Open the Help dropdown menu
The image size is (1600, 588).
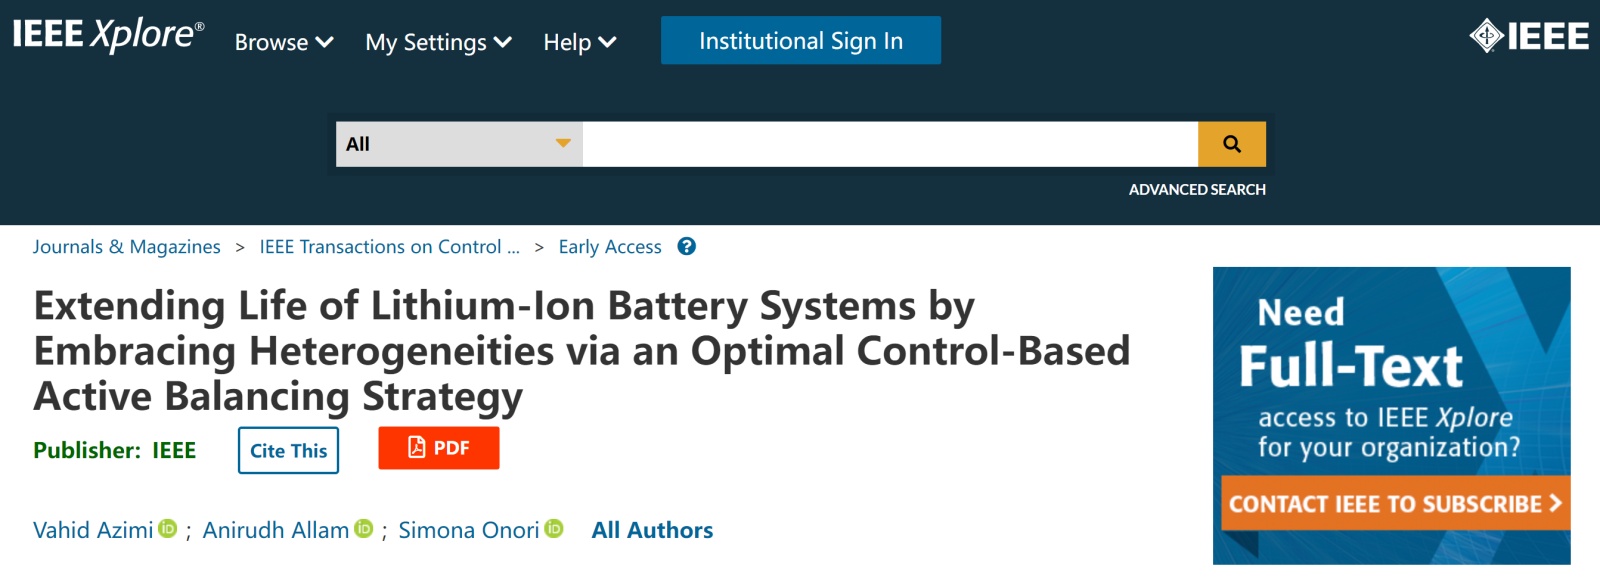[x=579, y=42]
